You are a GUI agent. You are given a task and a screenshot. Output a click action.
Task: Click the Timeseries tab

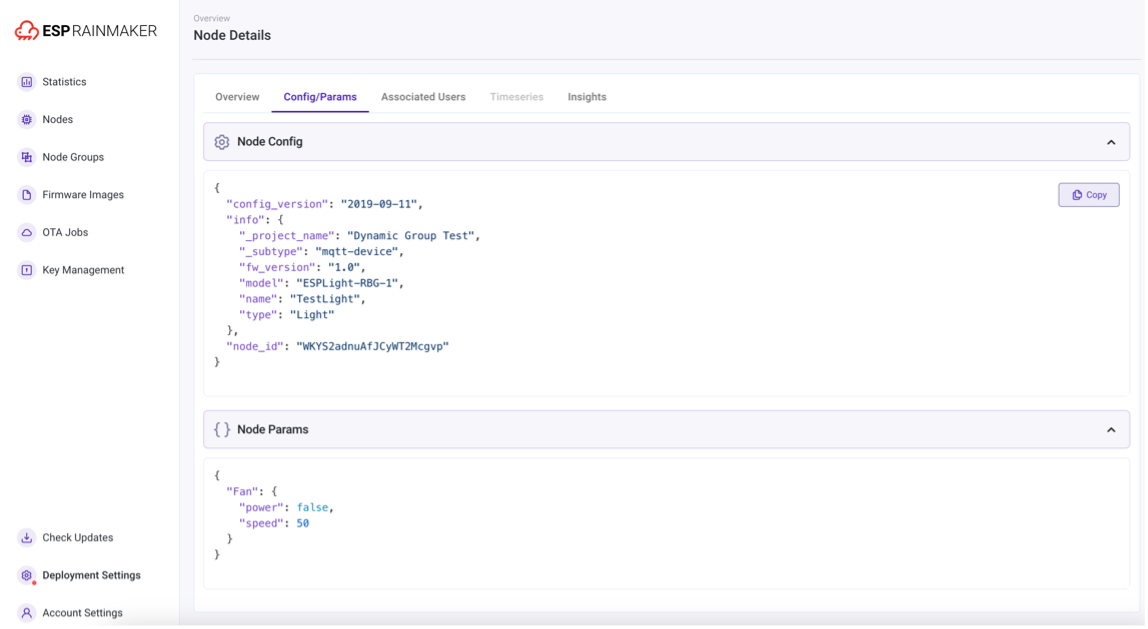[517, 97]
